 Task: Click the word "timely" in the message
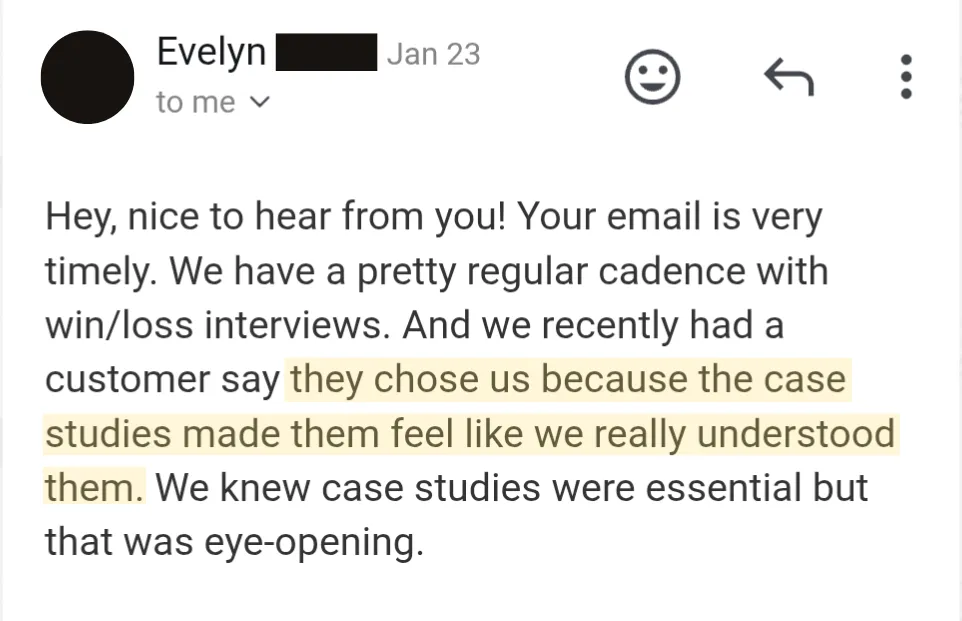[96, 271]
